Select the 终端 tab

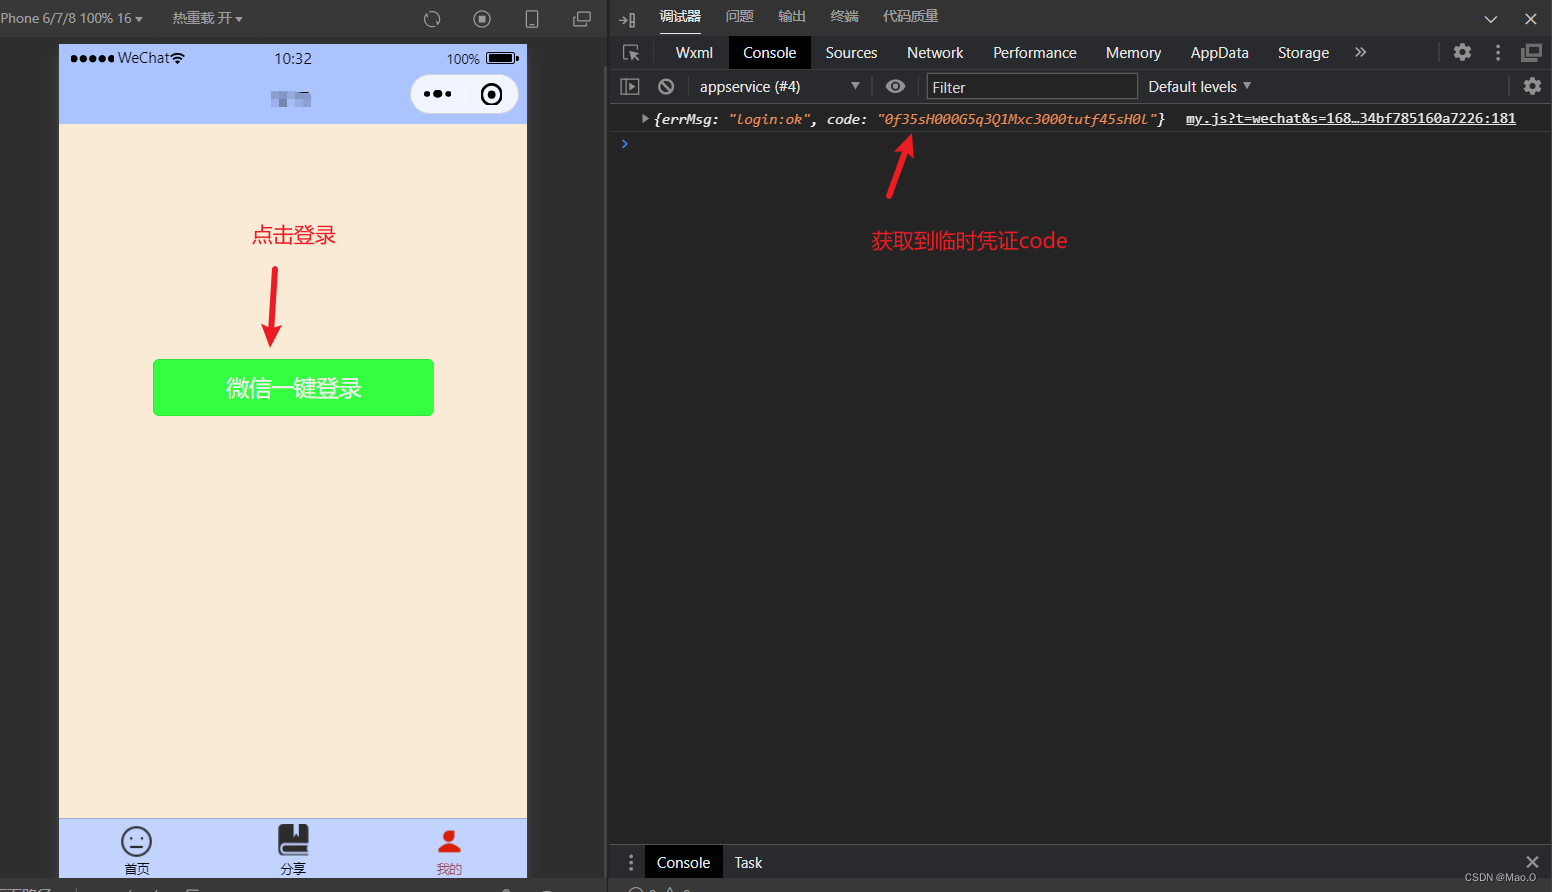(844, 17)
